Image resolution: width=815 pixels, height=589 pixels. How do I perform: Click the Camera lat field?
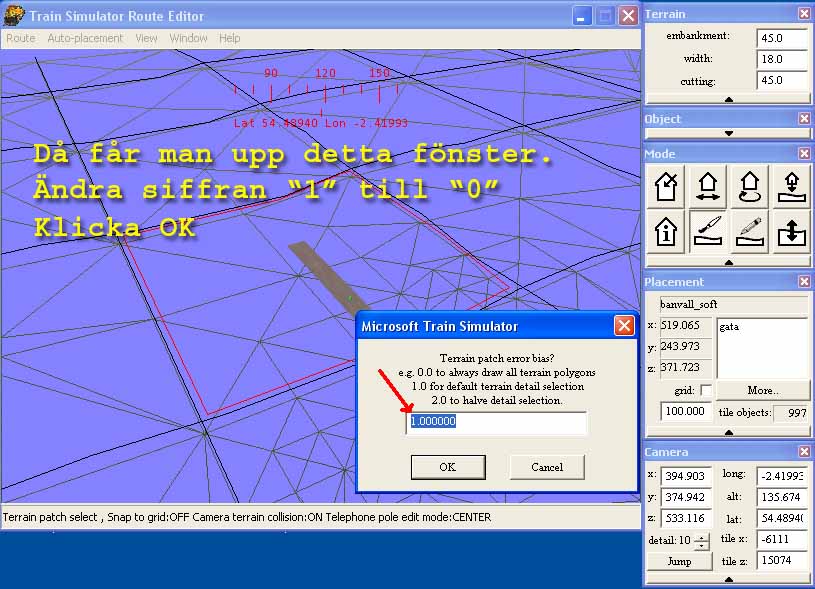pyautogui.click(x=782, y=518)
